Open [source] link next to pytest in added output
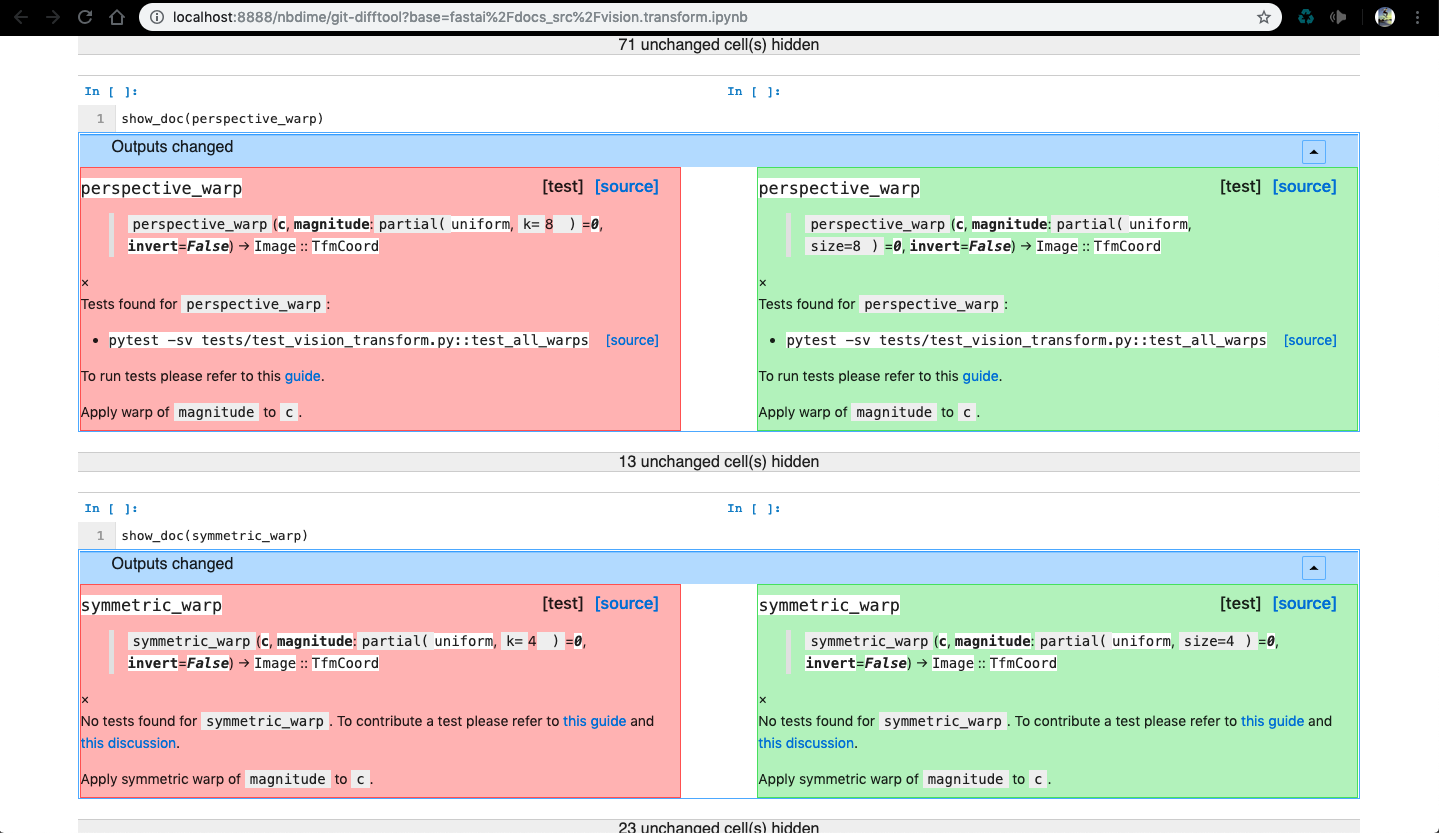This screenshot has height=833, width=1439. (1310, 340)
